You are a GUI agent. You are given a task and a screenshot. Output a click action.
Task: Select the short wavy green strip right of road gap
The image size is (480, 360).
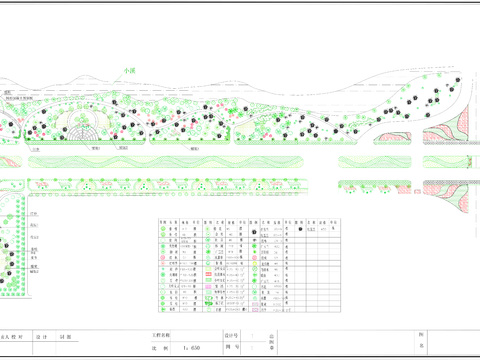tap(375, 162)
